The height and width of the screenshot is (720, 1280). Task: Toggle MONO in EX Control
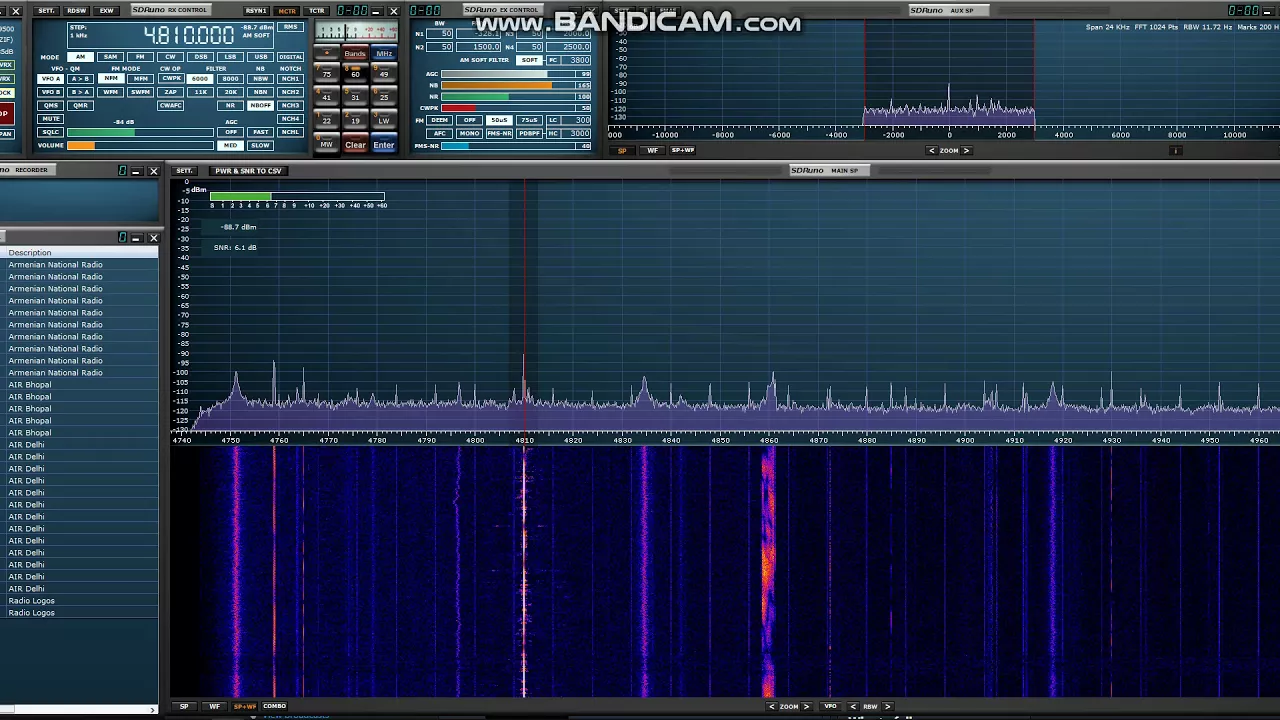(x=469, y=133)
